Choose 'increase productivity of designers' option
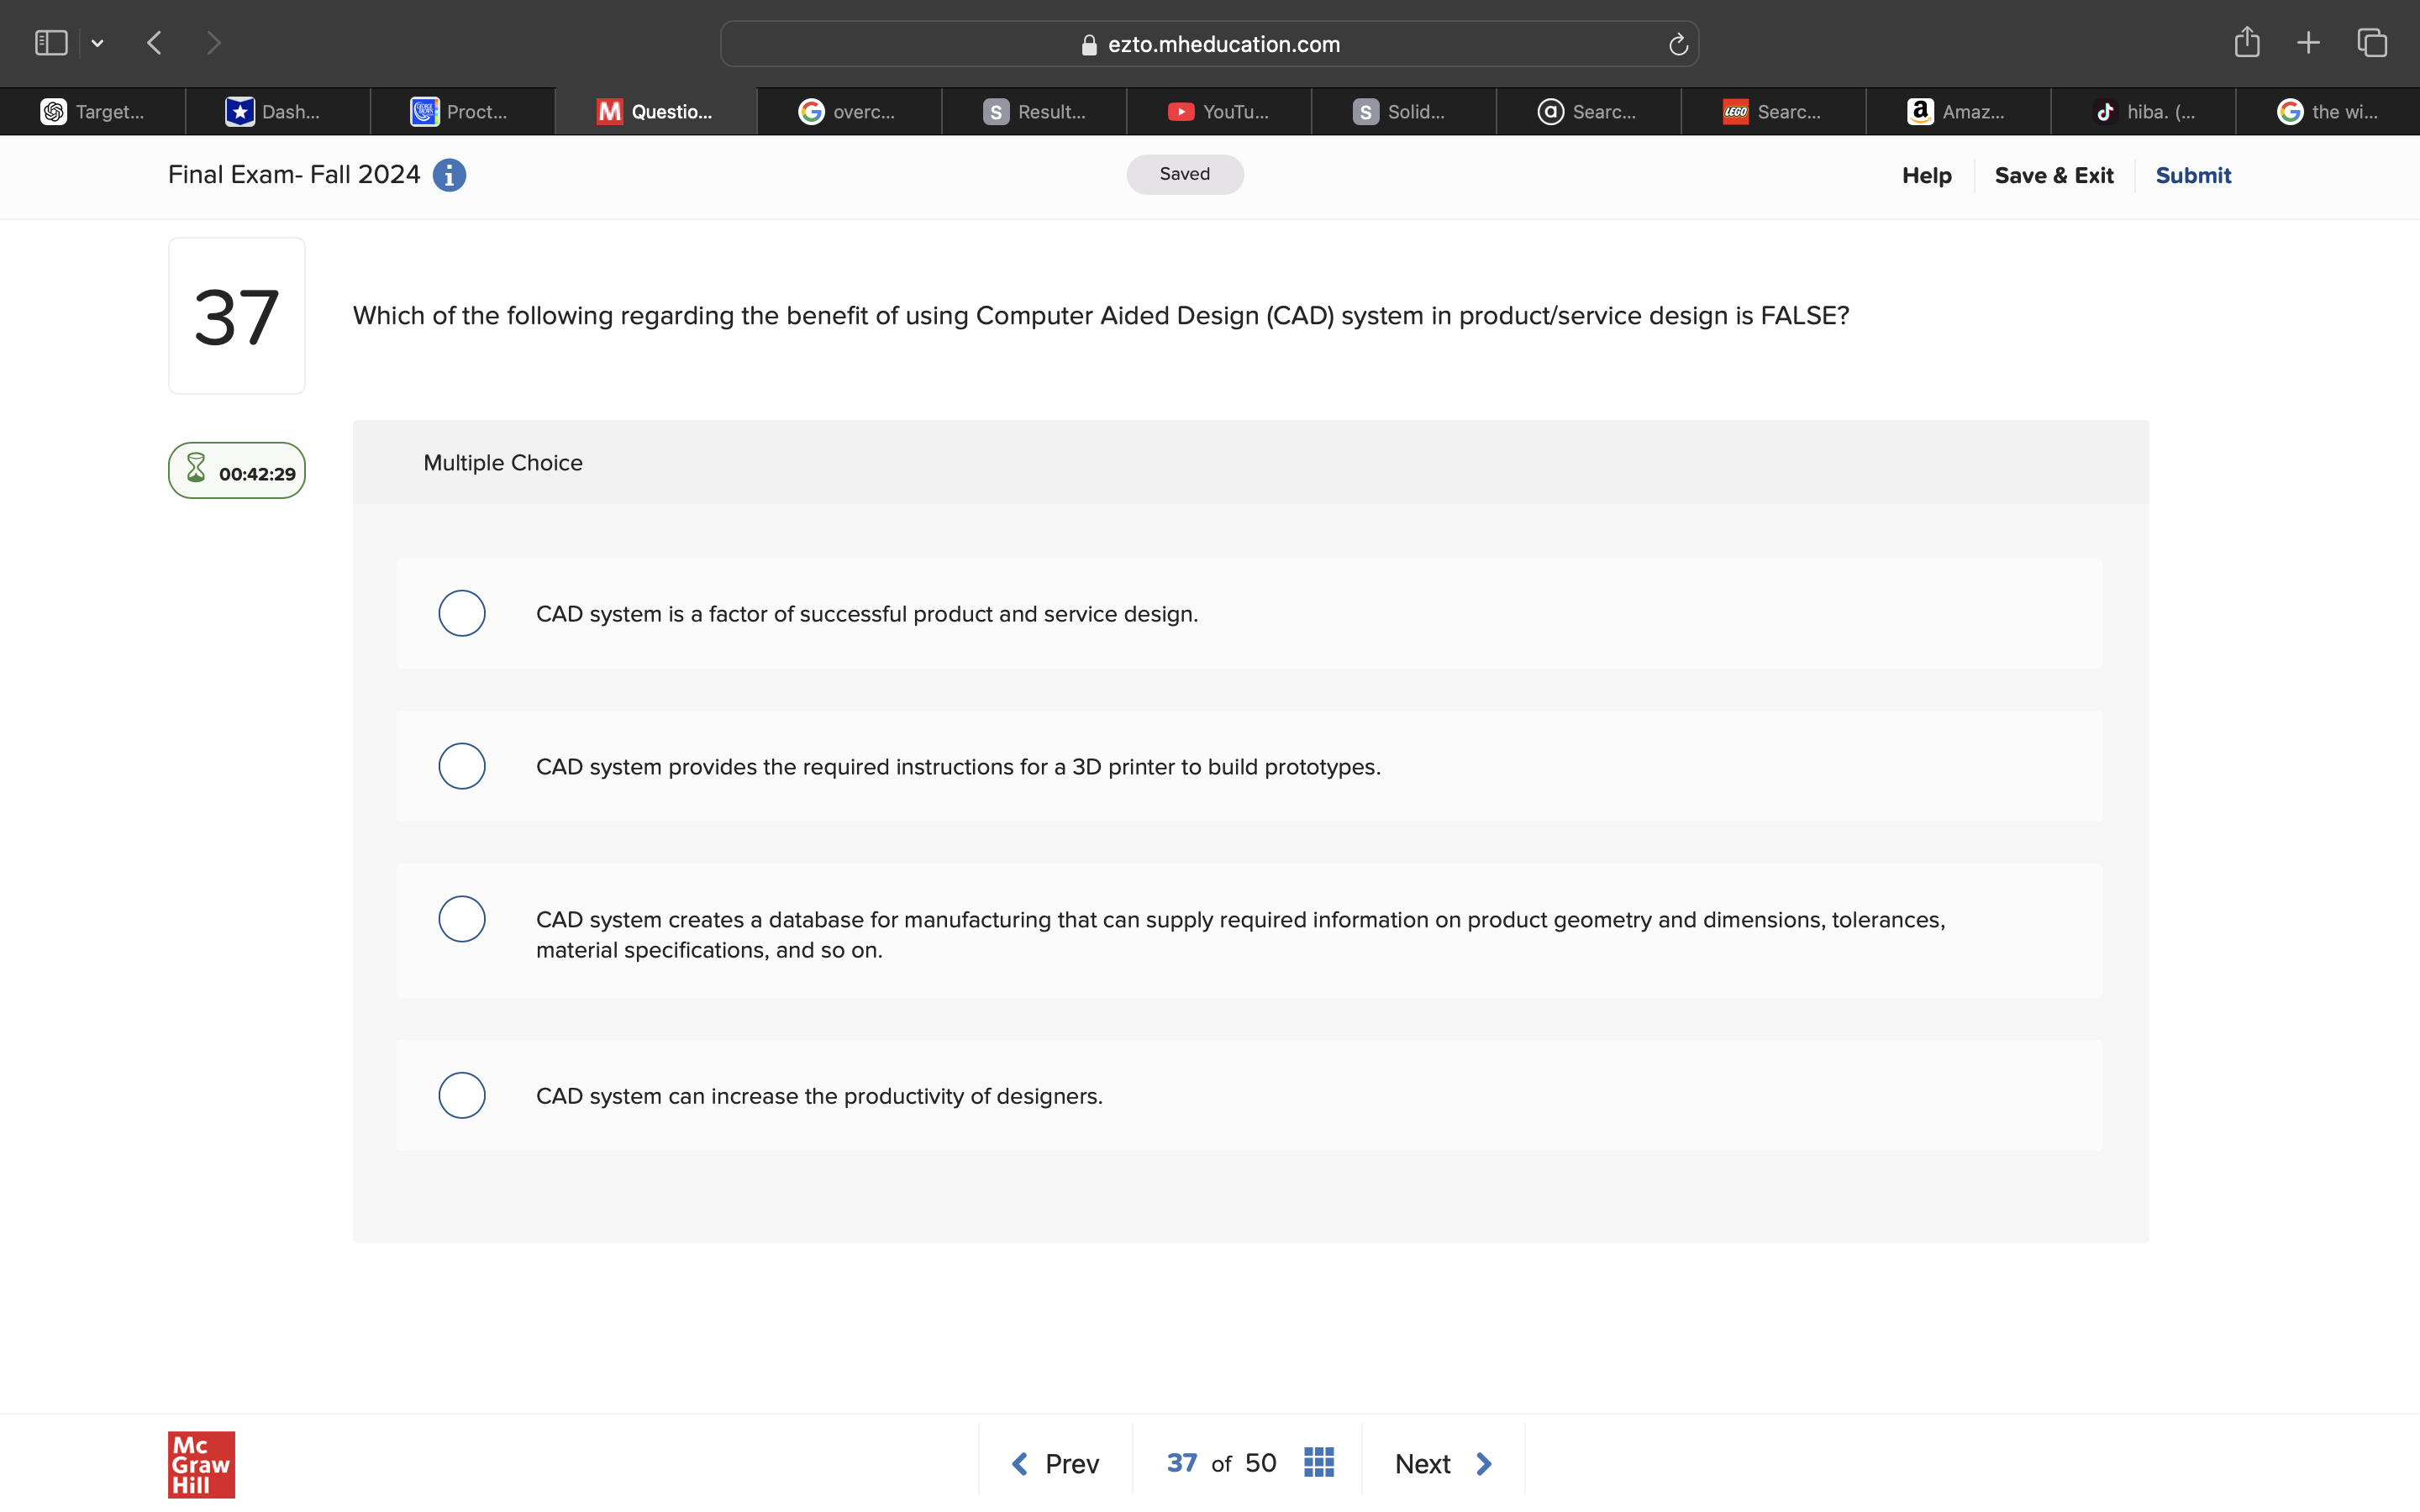 click(462, 1095)
